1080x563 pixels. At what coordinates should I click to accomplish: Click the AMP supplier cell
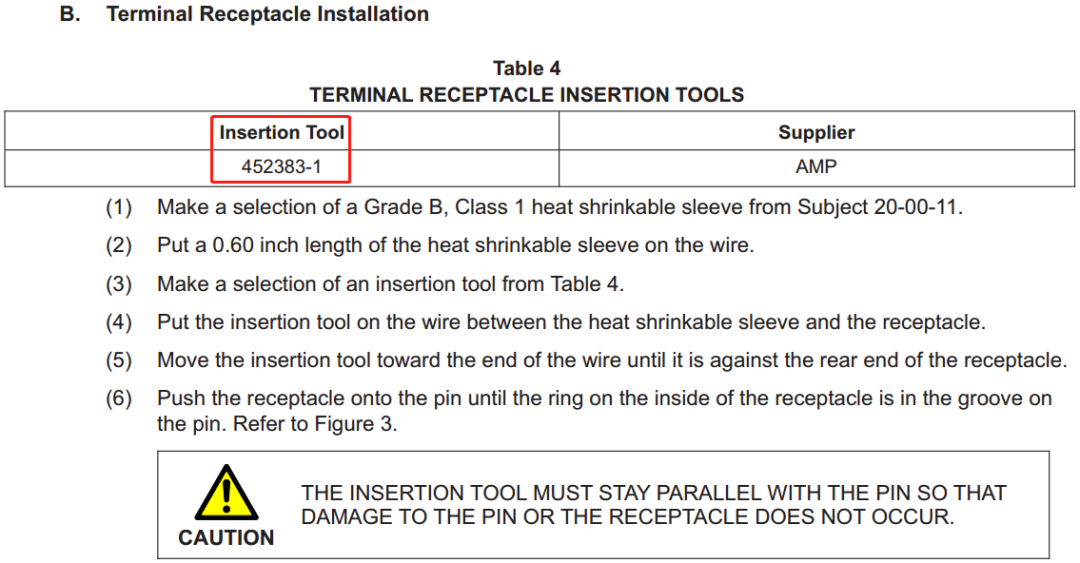[x=816, y=167]
